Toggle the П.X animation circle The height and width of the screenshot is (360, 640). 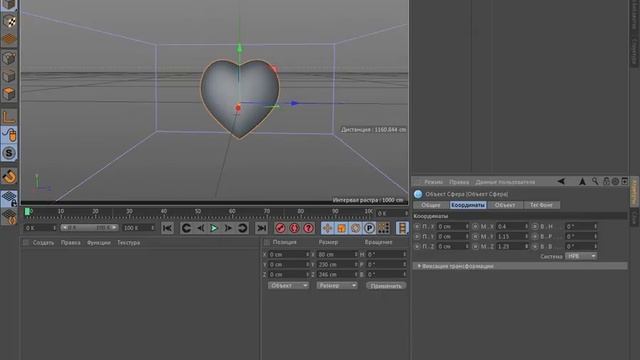coord(417,226)
